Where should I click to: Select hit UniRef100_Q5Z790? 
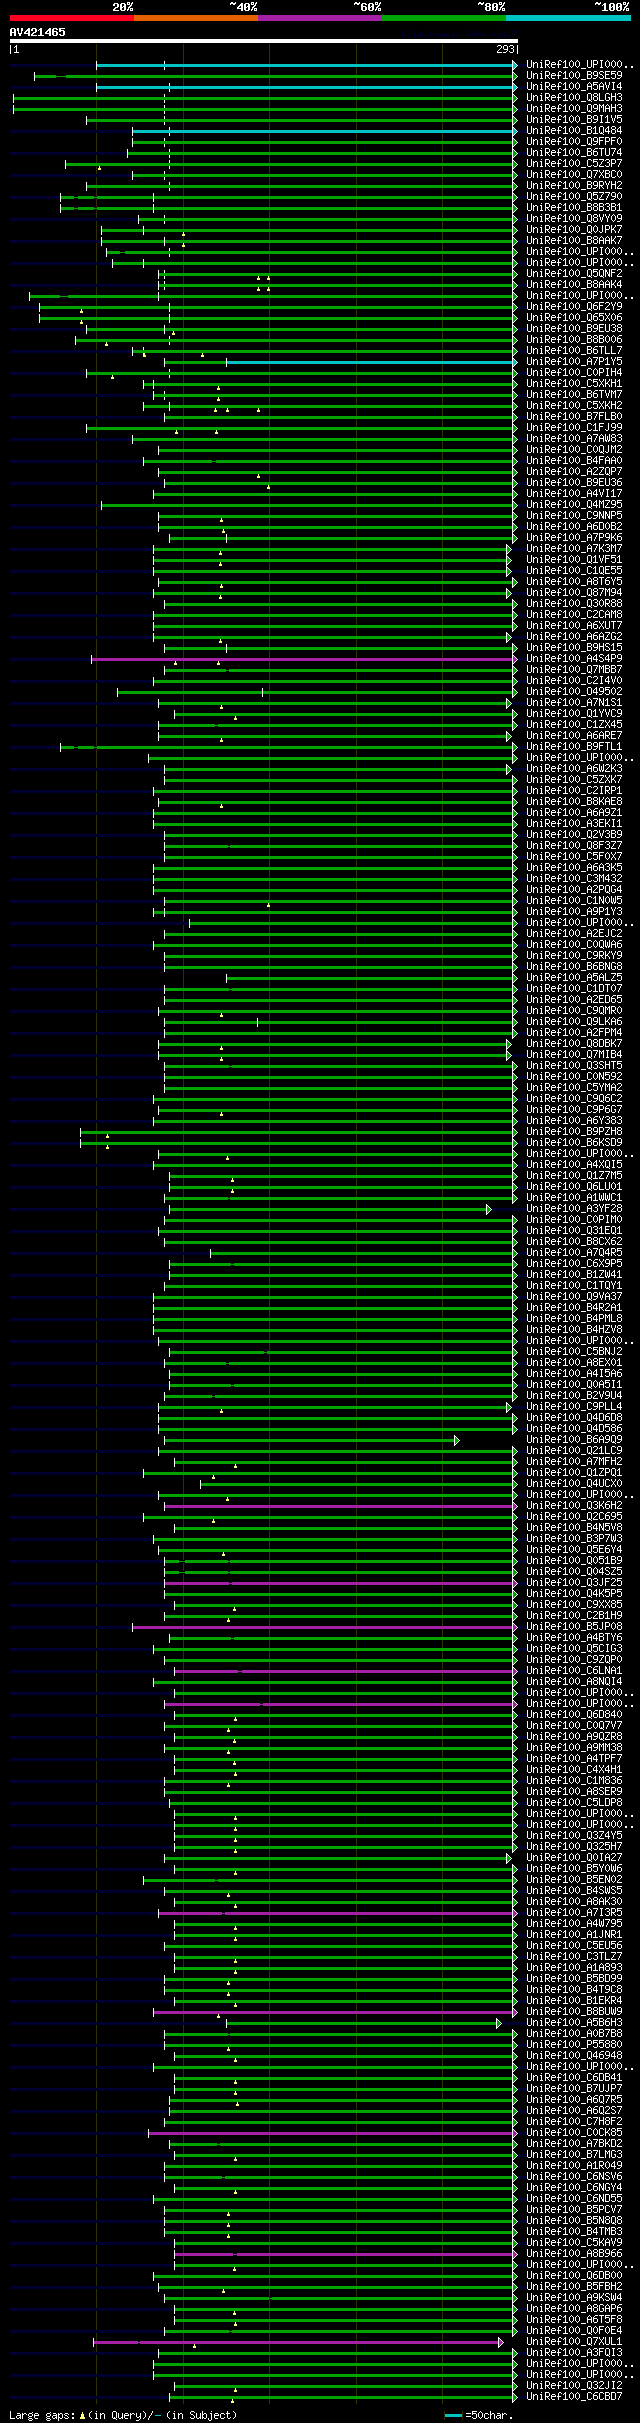pyautogui.click(x=574, y=197)
